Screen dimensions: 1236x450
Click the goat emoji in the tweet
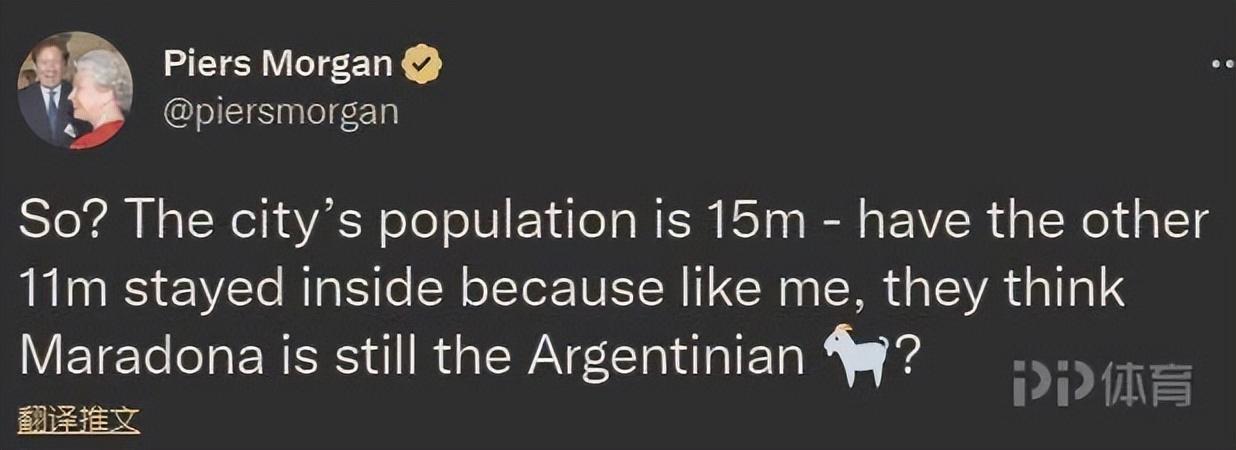(x=854, y=358)
